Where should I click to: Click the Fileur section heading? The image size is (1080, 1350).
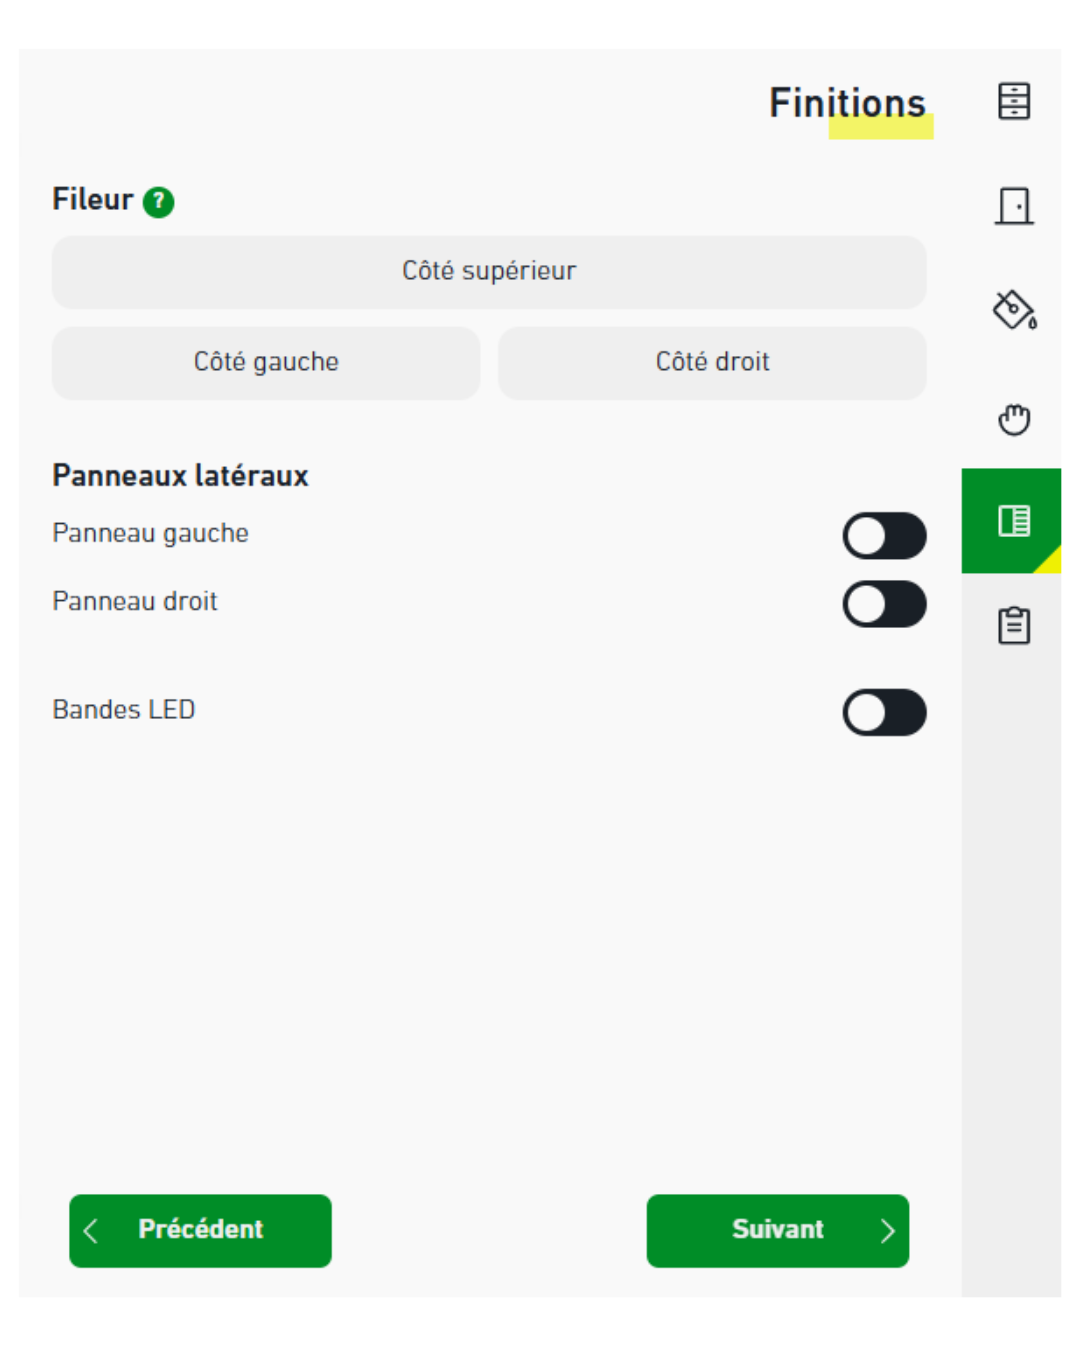(92, 199)
